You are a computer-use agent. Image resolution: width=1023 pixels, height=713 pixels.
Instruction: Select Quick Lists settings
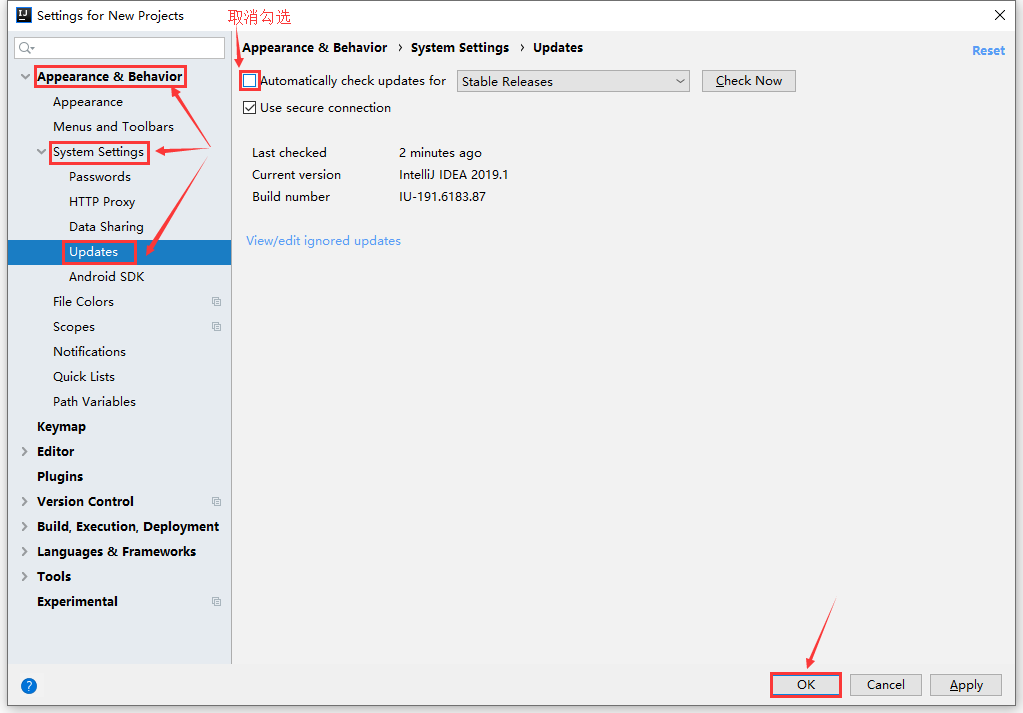click(84, 376)
